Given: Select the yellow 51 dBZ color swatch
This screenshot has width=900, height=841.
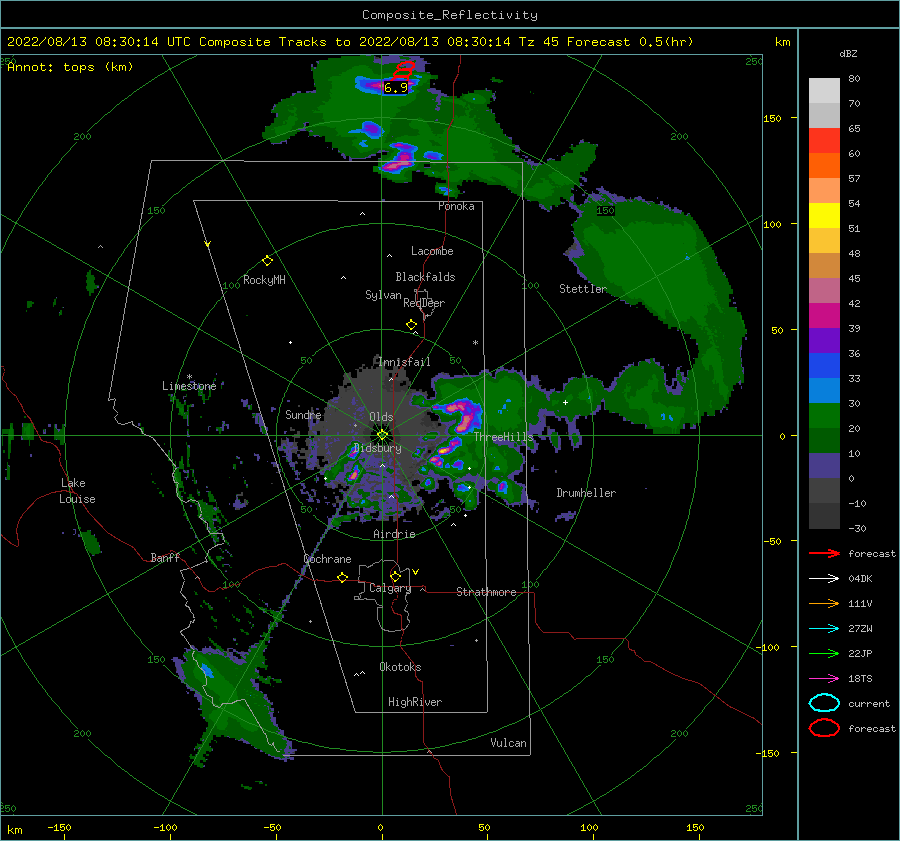Looking at the screenshot, I should click(x=824, y=215).
